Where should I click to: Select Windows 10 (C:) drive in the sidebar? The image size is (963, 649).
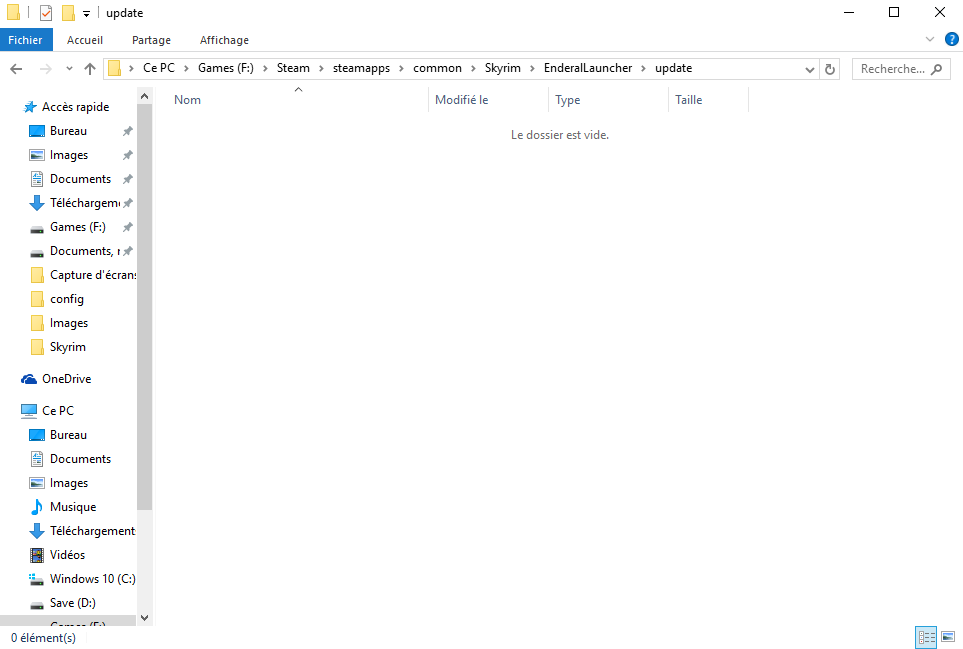(x=92, y=579)
